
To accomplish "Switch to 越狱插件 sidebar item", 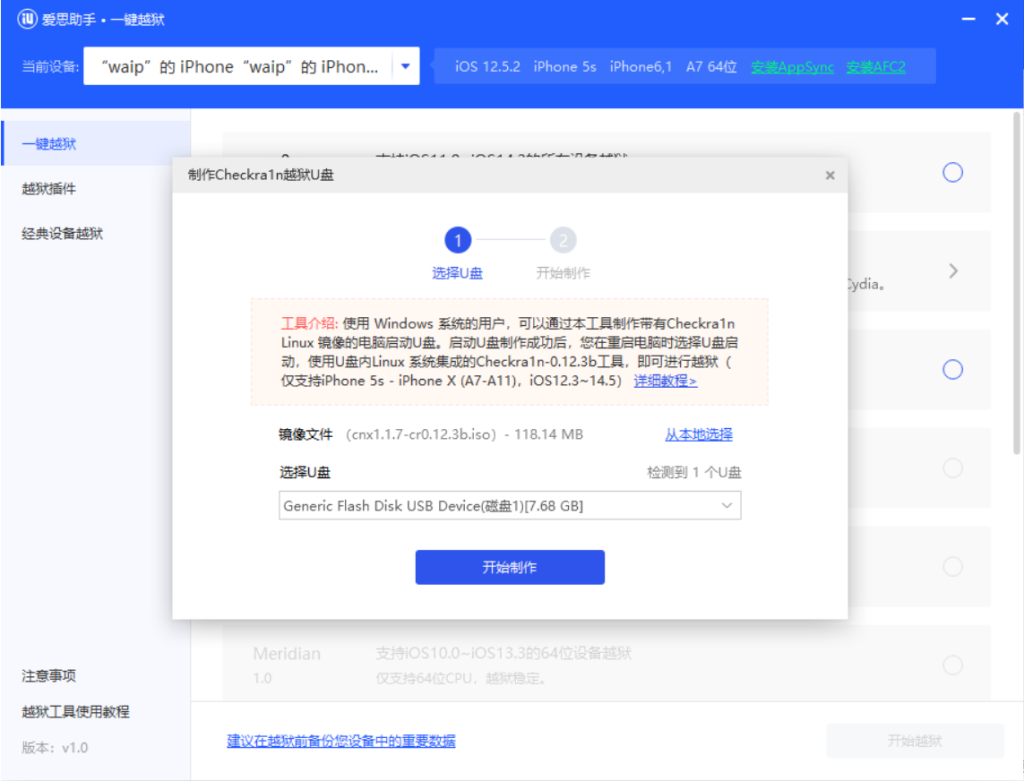I will point(50,189).
